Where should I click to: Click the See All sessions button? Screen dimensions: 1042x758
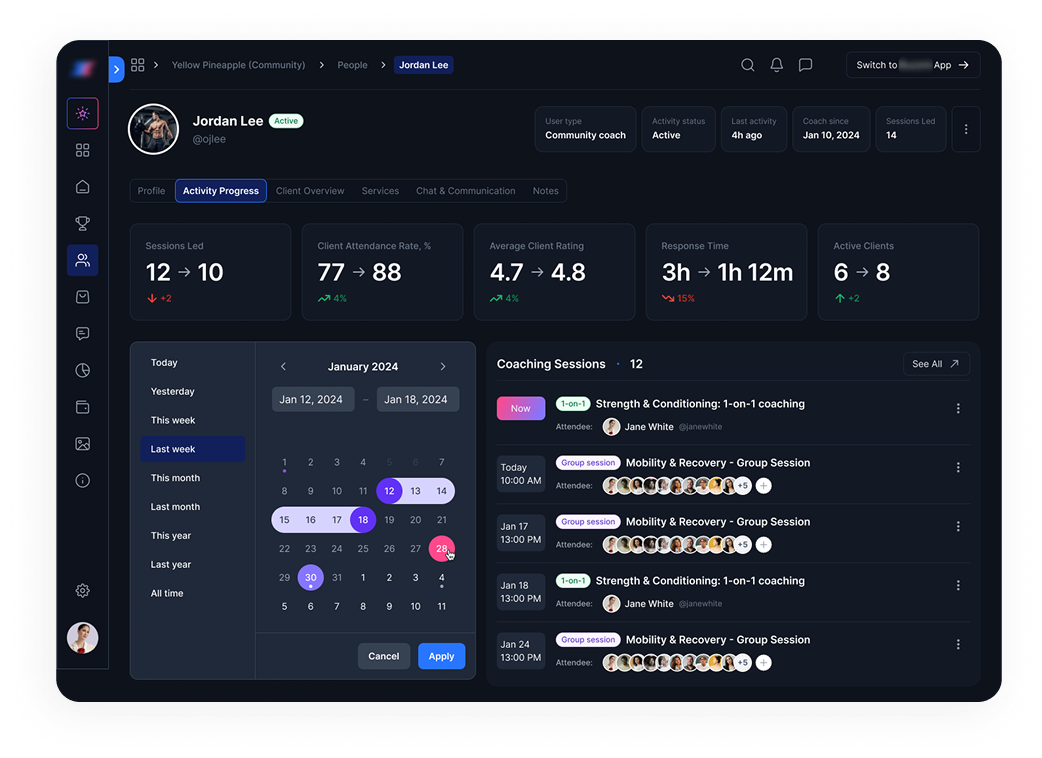click(935, 364)
